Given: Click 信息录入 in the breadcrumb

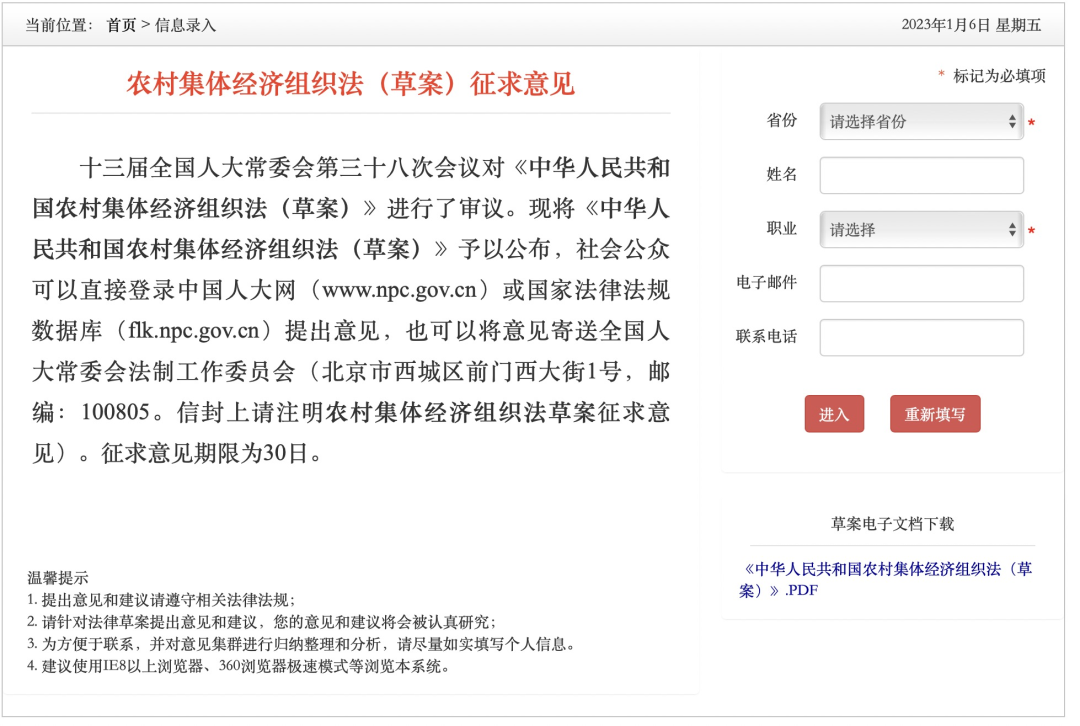Looking at the screenshot, I should tap(186, 25).
